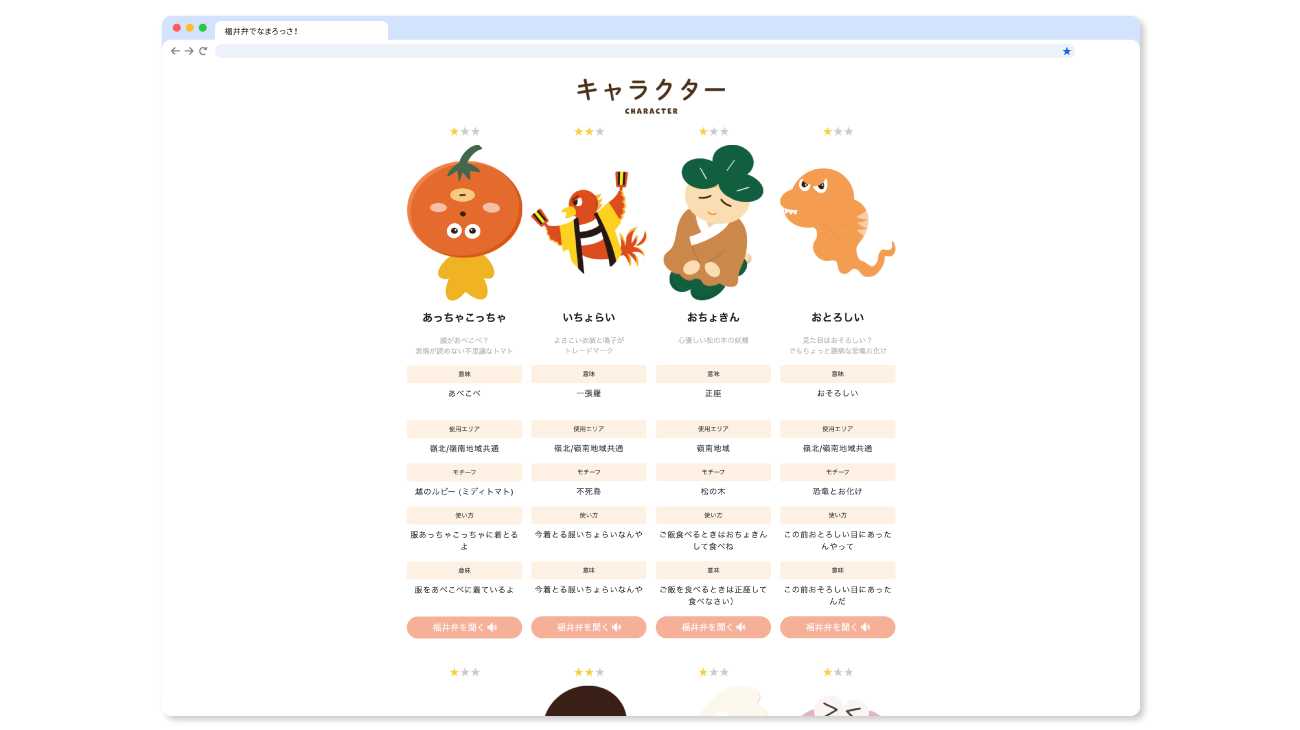Viewport: 1300px width, 730px height.
Task: Click speaker icon under あっちゃこっちゃ
Action: [x=492, y=627]
